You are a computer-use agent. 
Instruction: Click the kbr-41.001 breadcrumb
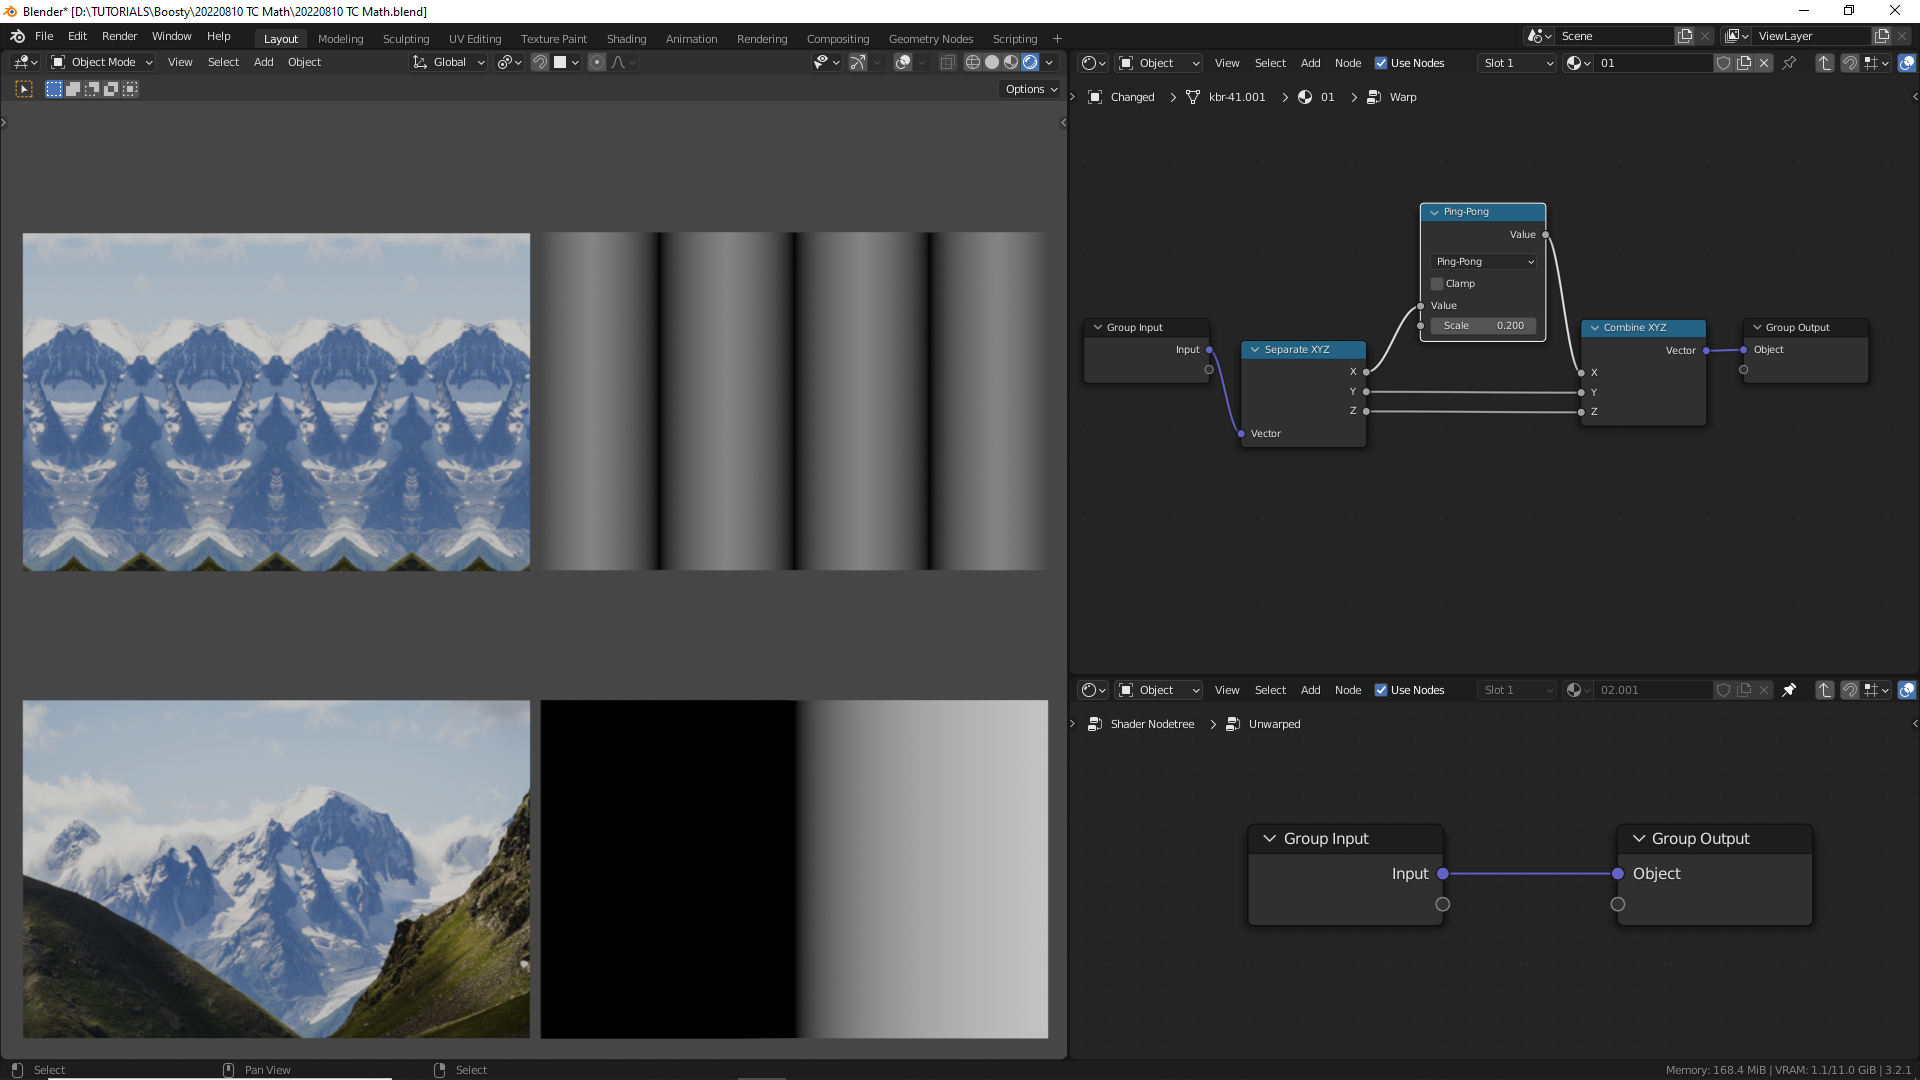click(x=1236, y=97)
